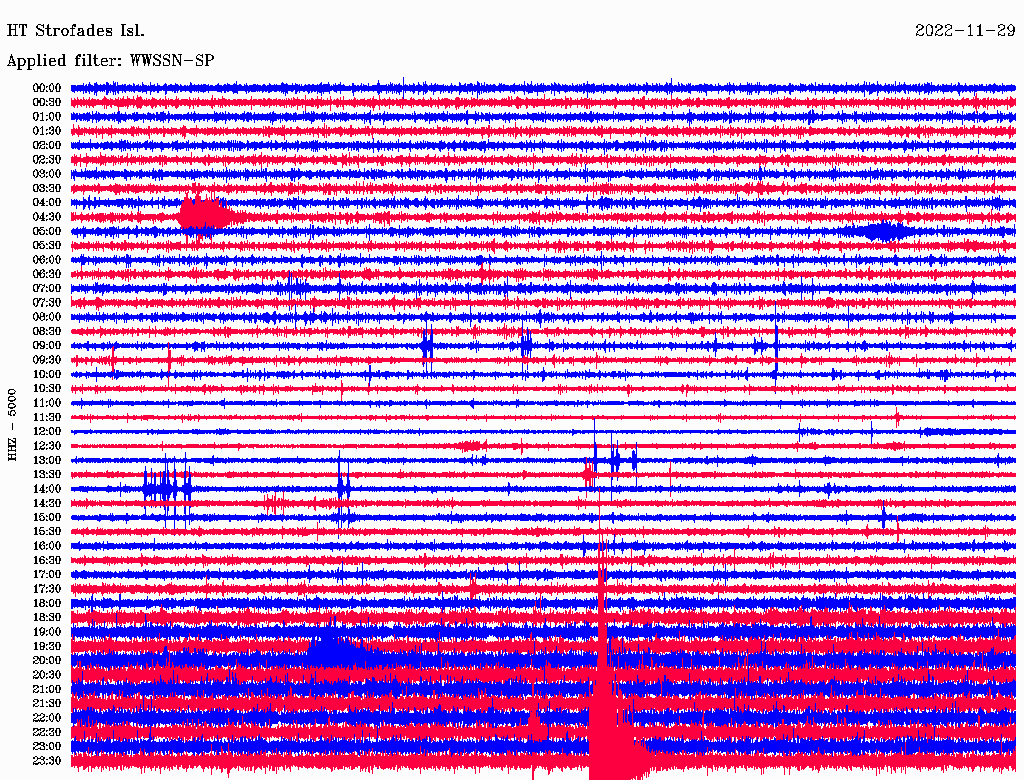Click the 00:30 time label
Viewport: 1024px width, 780px height.
point(47,102)
